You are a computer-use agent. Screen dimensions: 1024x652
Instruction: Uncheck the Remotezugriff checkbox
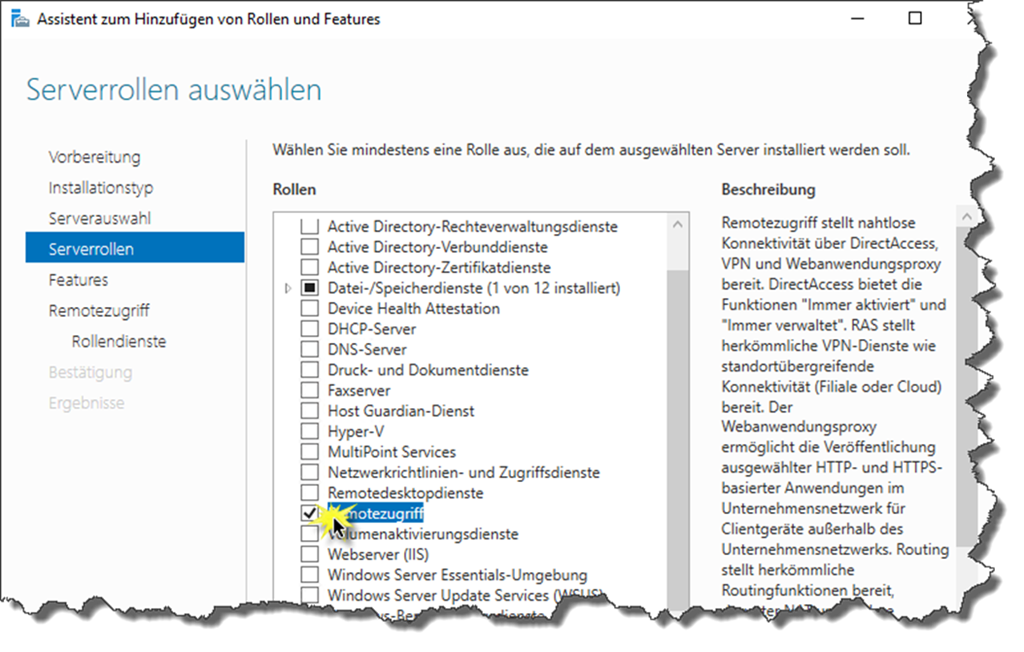pos(310,513)
